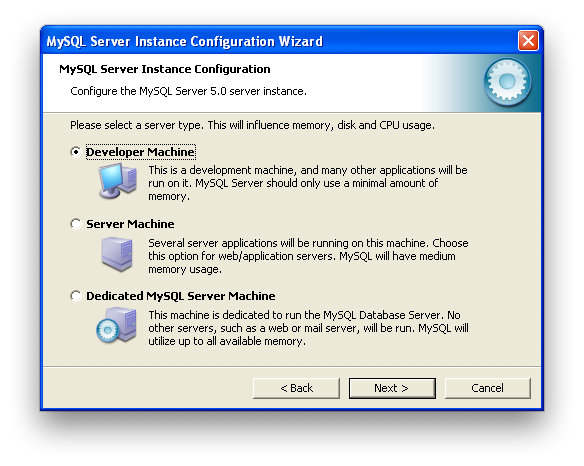Click the Server Machine tower icon

click(x=117, y=254)
